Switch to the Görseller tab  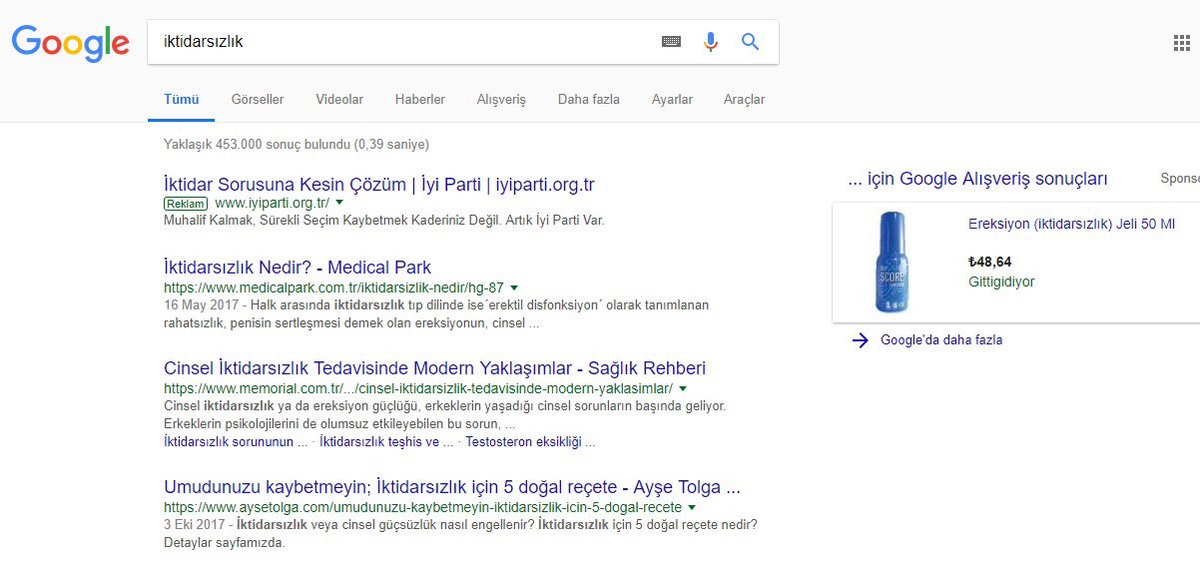pos(257,100)
